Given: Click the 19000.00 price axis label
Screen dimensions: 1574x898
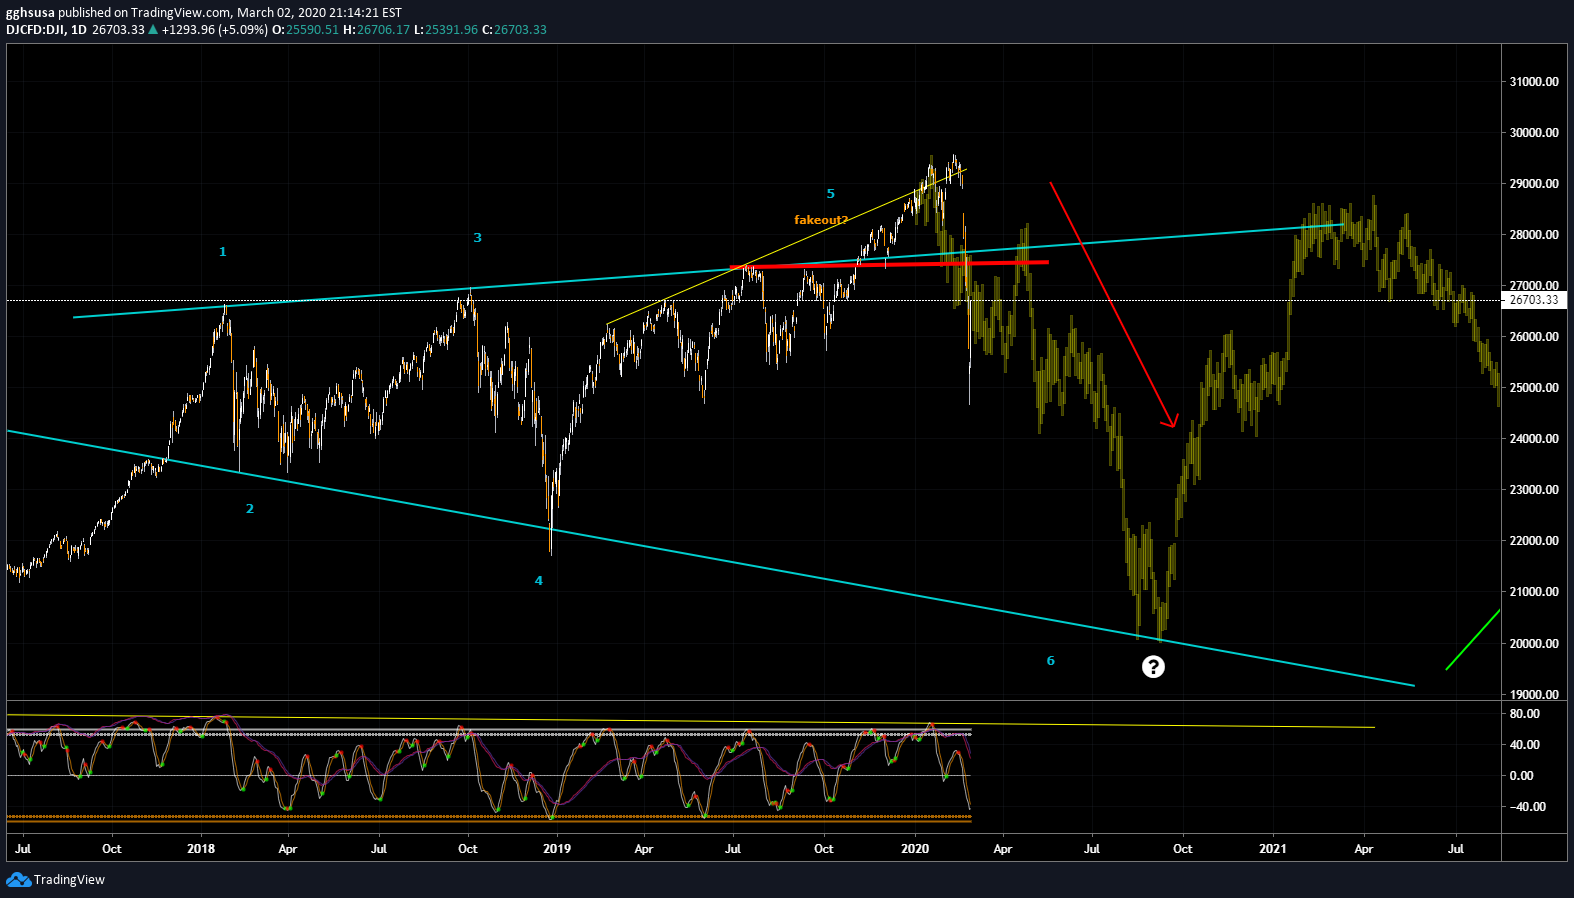Looking at the screenshot, I should (x=1534, y=695).
